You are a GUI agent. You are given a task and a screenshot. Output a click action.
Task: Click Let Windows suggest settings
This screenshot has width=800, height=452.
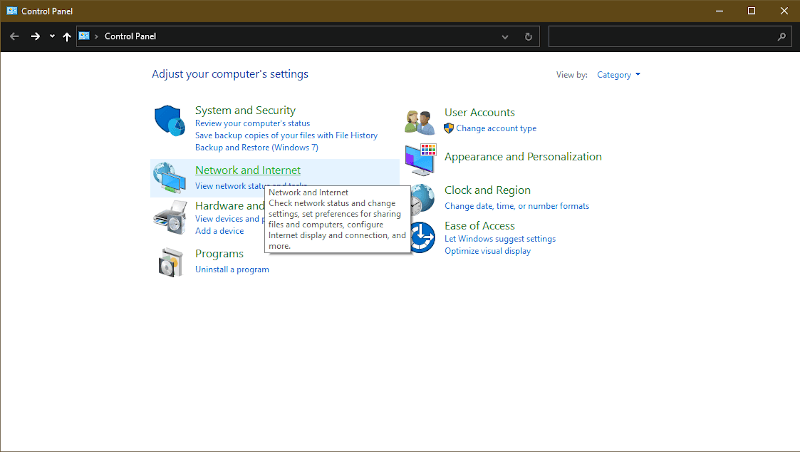click(500, 239)
